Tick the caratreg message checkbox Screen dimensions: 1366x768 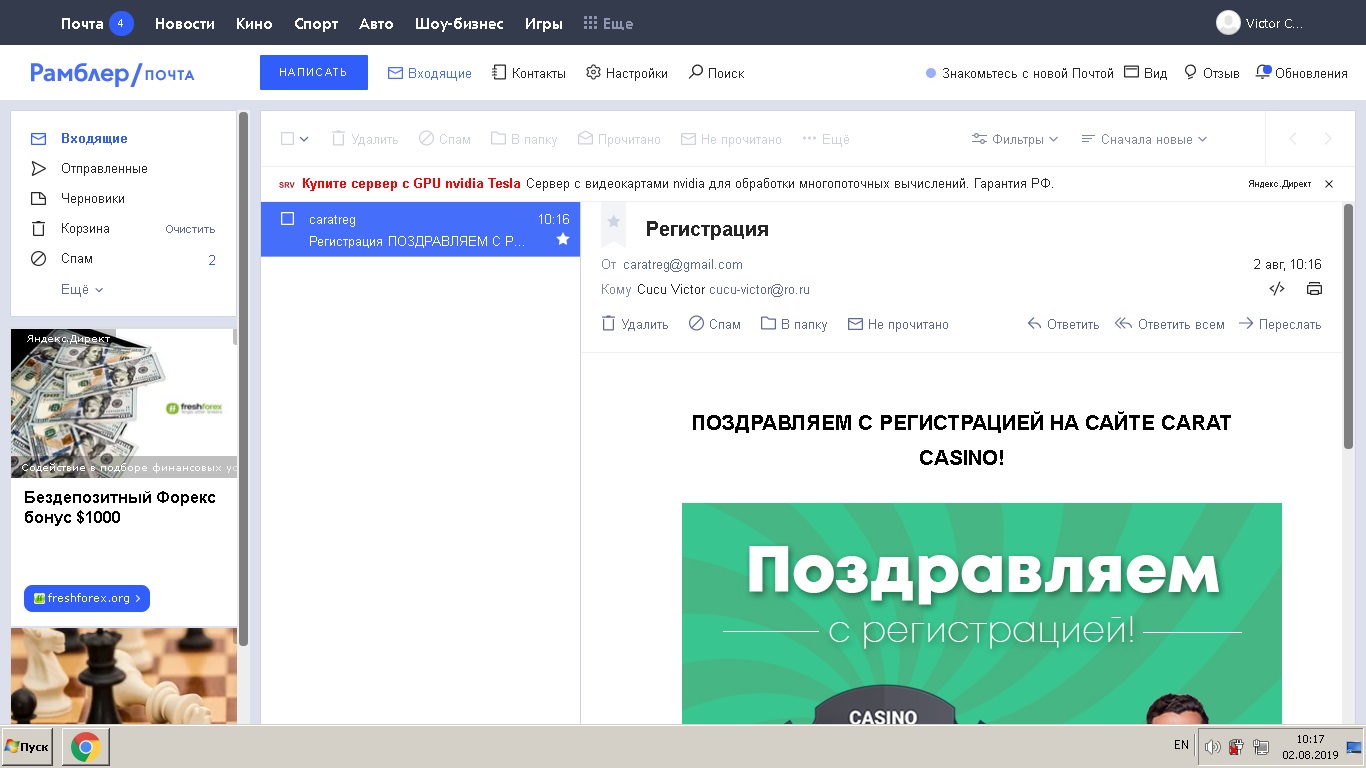pyautogui.click(x=287, y=219)
